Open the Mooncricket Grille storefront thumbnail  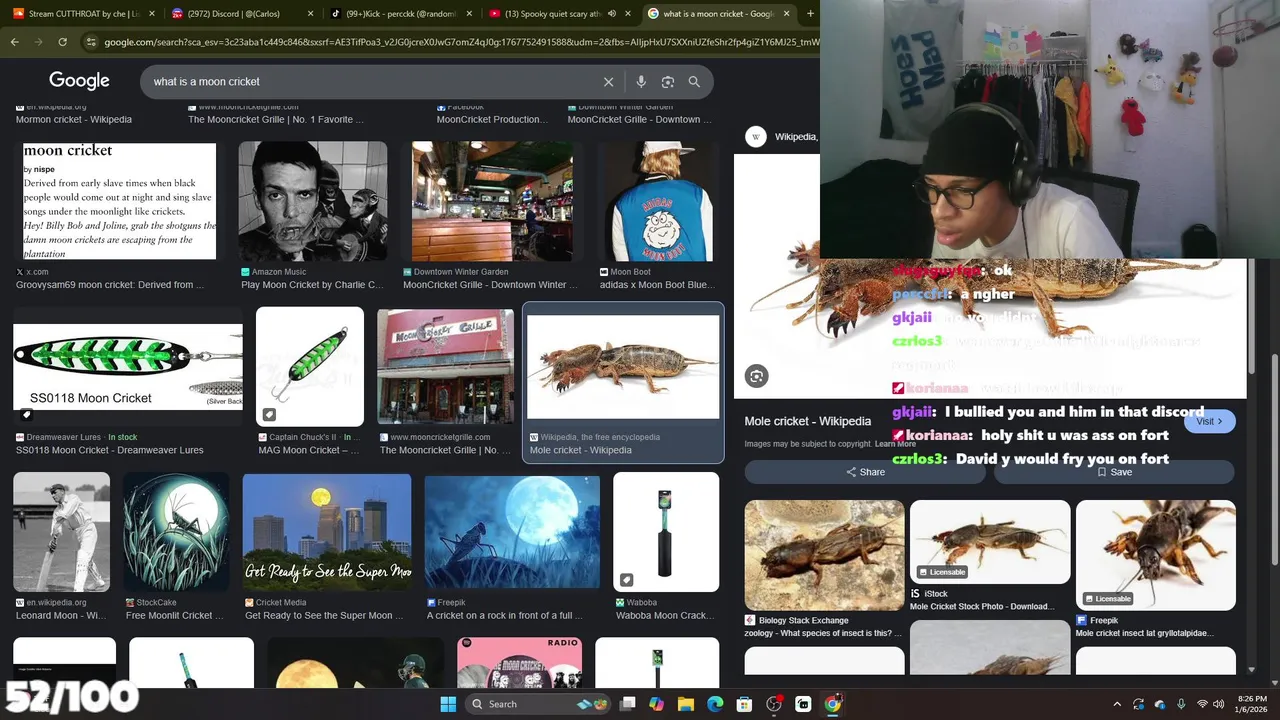(x=445, y=367)
